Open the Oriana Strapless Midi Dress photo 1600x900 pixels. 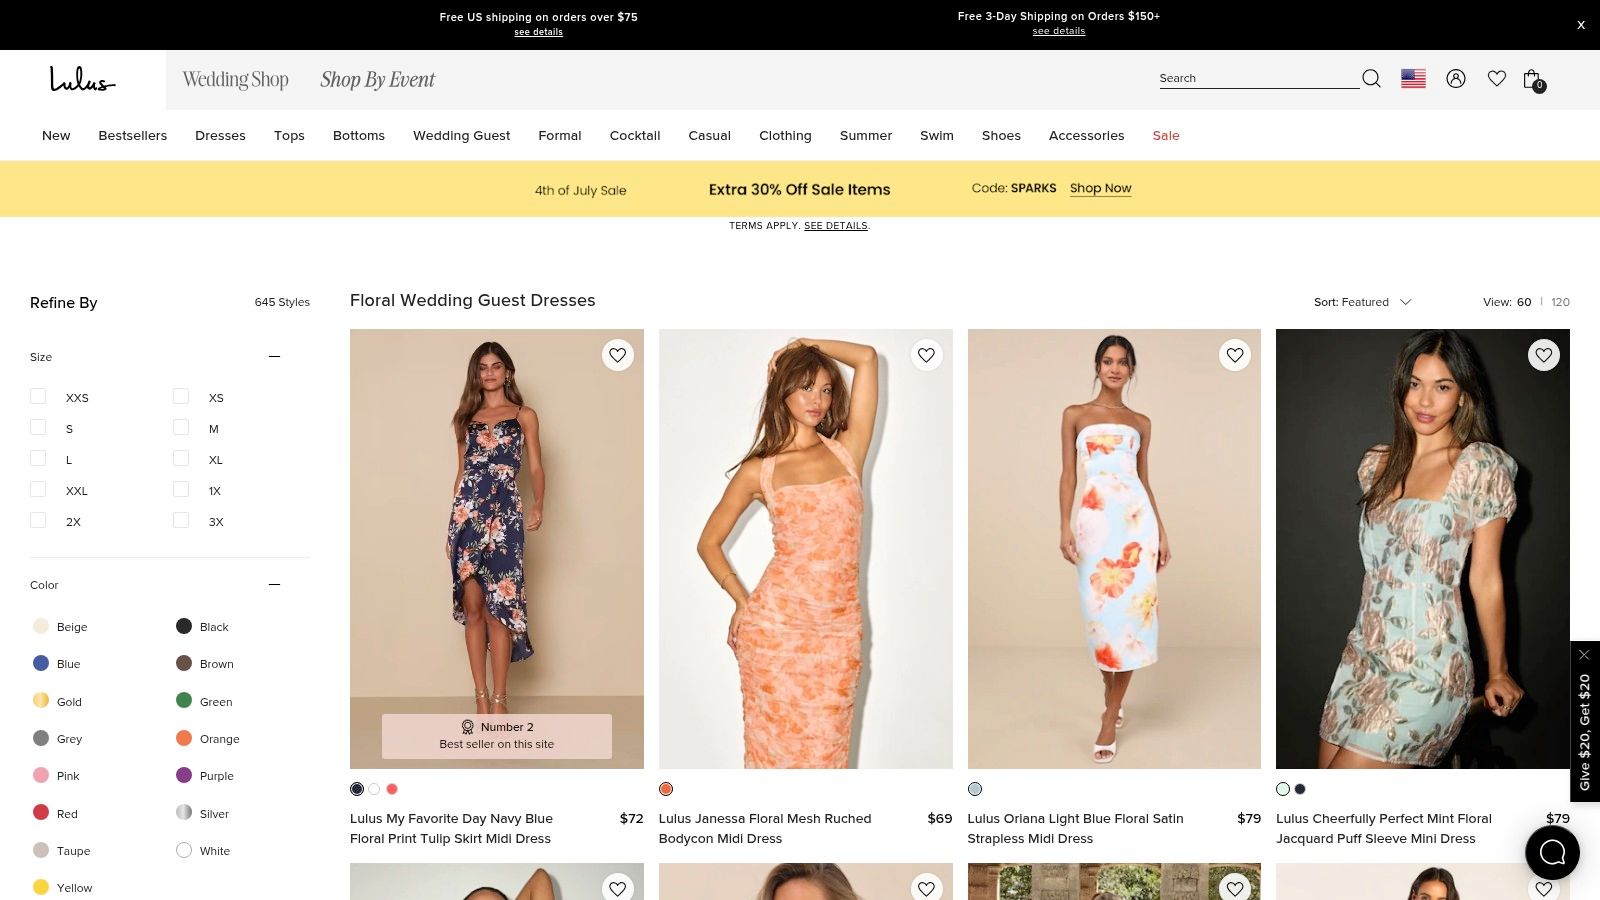[1114, 549]
